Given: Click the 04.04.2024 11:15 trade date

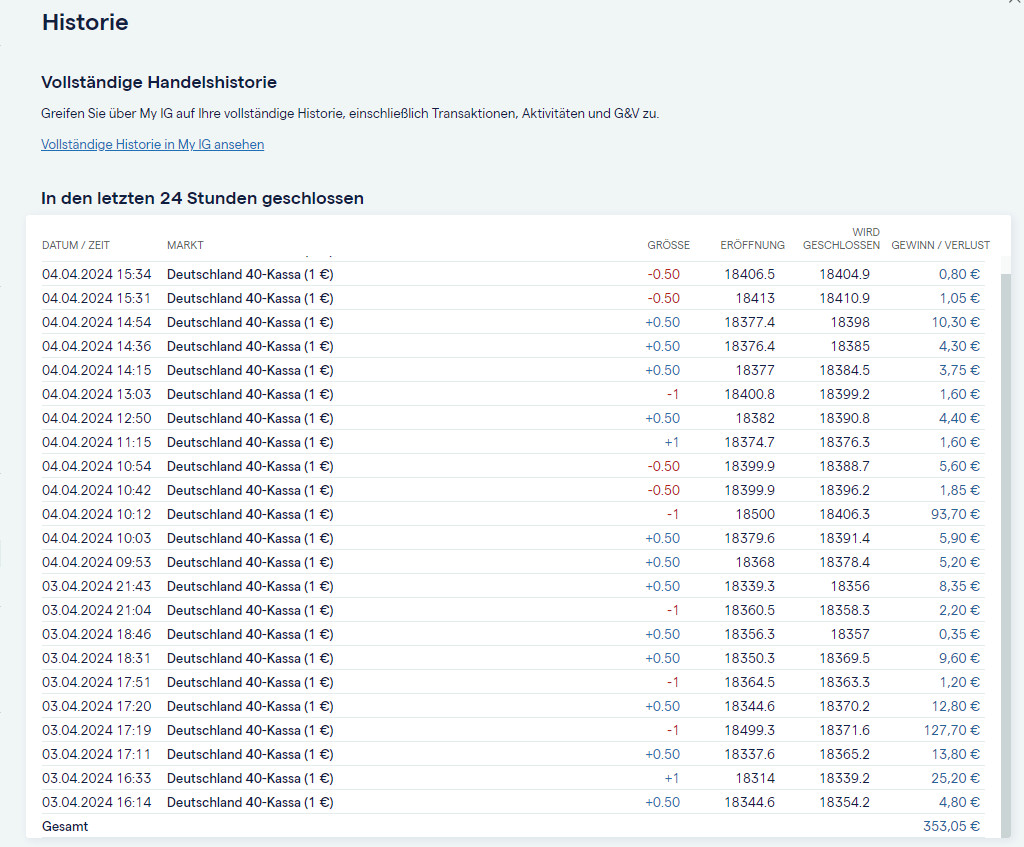Looking at the screenshot, I should (x=97, y=442).
